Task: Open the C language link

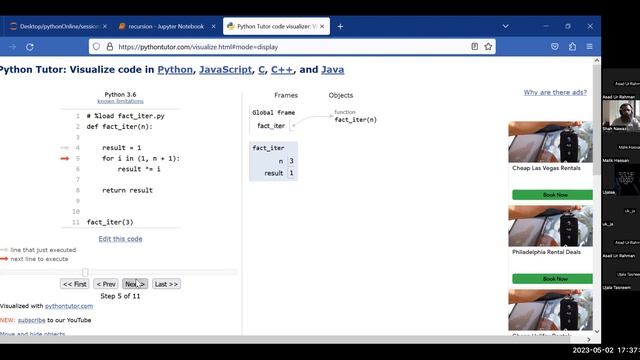Action: (x=262, y=70)
